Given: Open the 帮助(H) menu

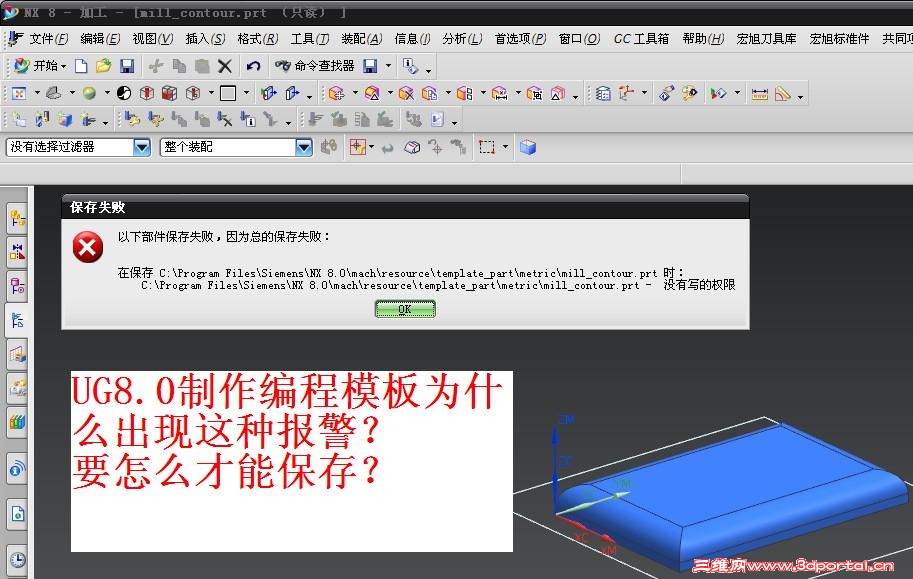Looking at the screenshot, I should click(x=703, y=39).
